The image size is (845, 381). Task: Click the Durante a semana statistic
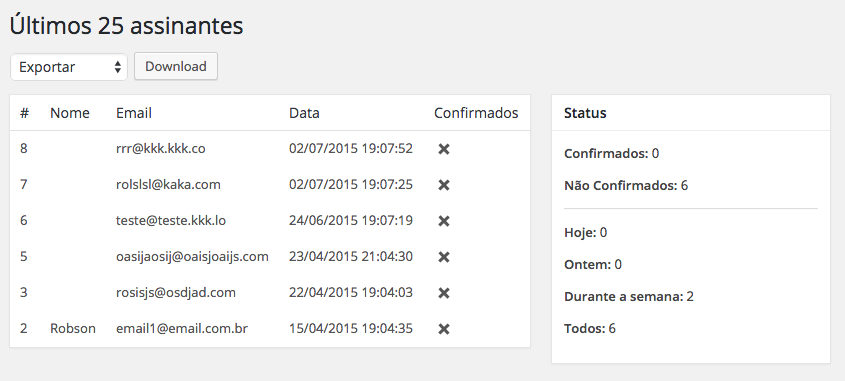tap(628, 296)
